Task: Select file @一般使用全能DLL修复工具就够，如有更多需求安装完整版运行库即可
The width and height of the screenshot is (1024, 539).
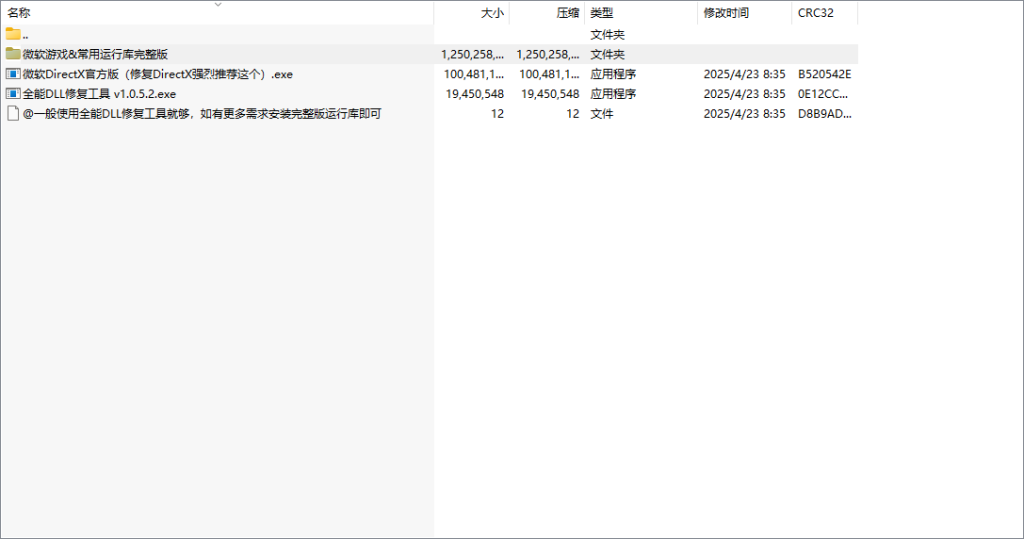Action: tap(202, 114)
